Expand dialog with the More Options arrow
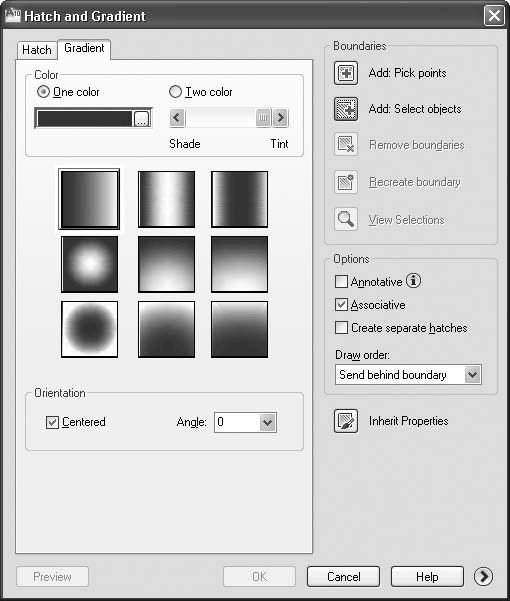Screen dimensions: 510x601 483,576
